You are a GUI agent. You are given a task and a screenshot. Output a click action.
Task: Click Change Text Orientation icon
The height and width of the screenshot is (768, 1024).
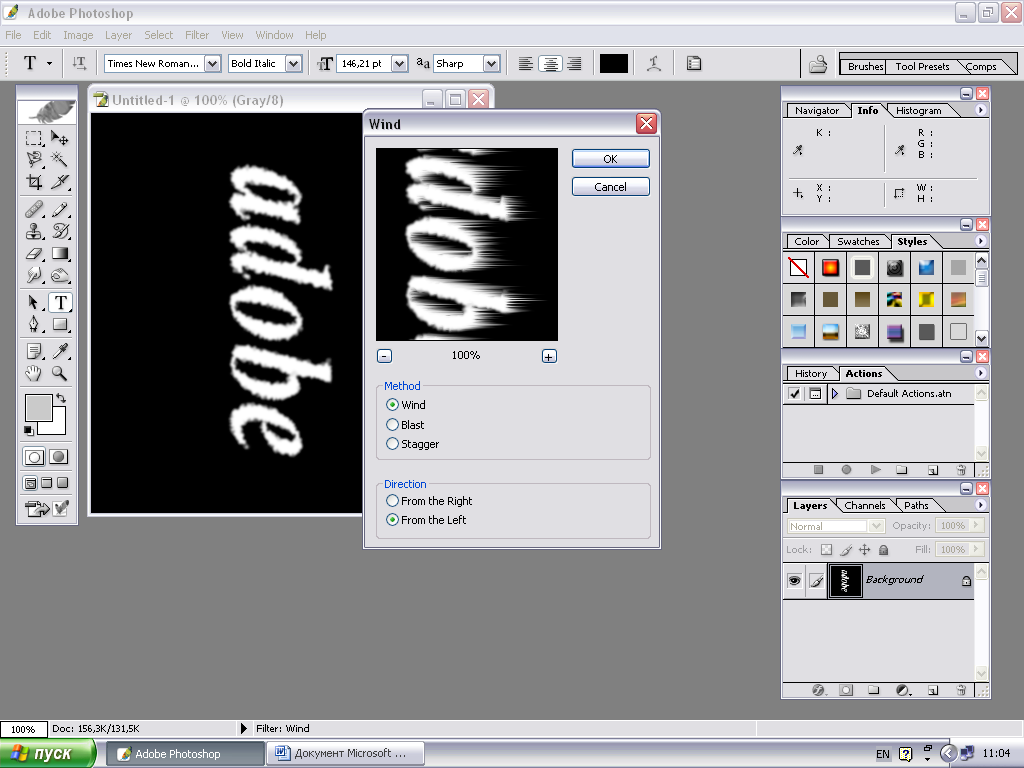tap(79, 63)
